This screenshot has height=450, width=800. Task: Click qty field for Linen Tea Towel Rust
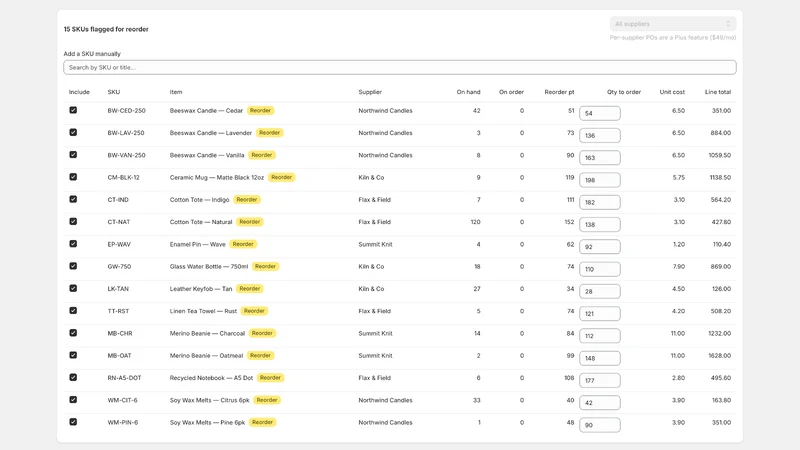click(x=599, y=314)
